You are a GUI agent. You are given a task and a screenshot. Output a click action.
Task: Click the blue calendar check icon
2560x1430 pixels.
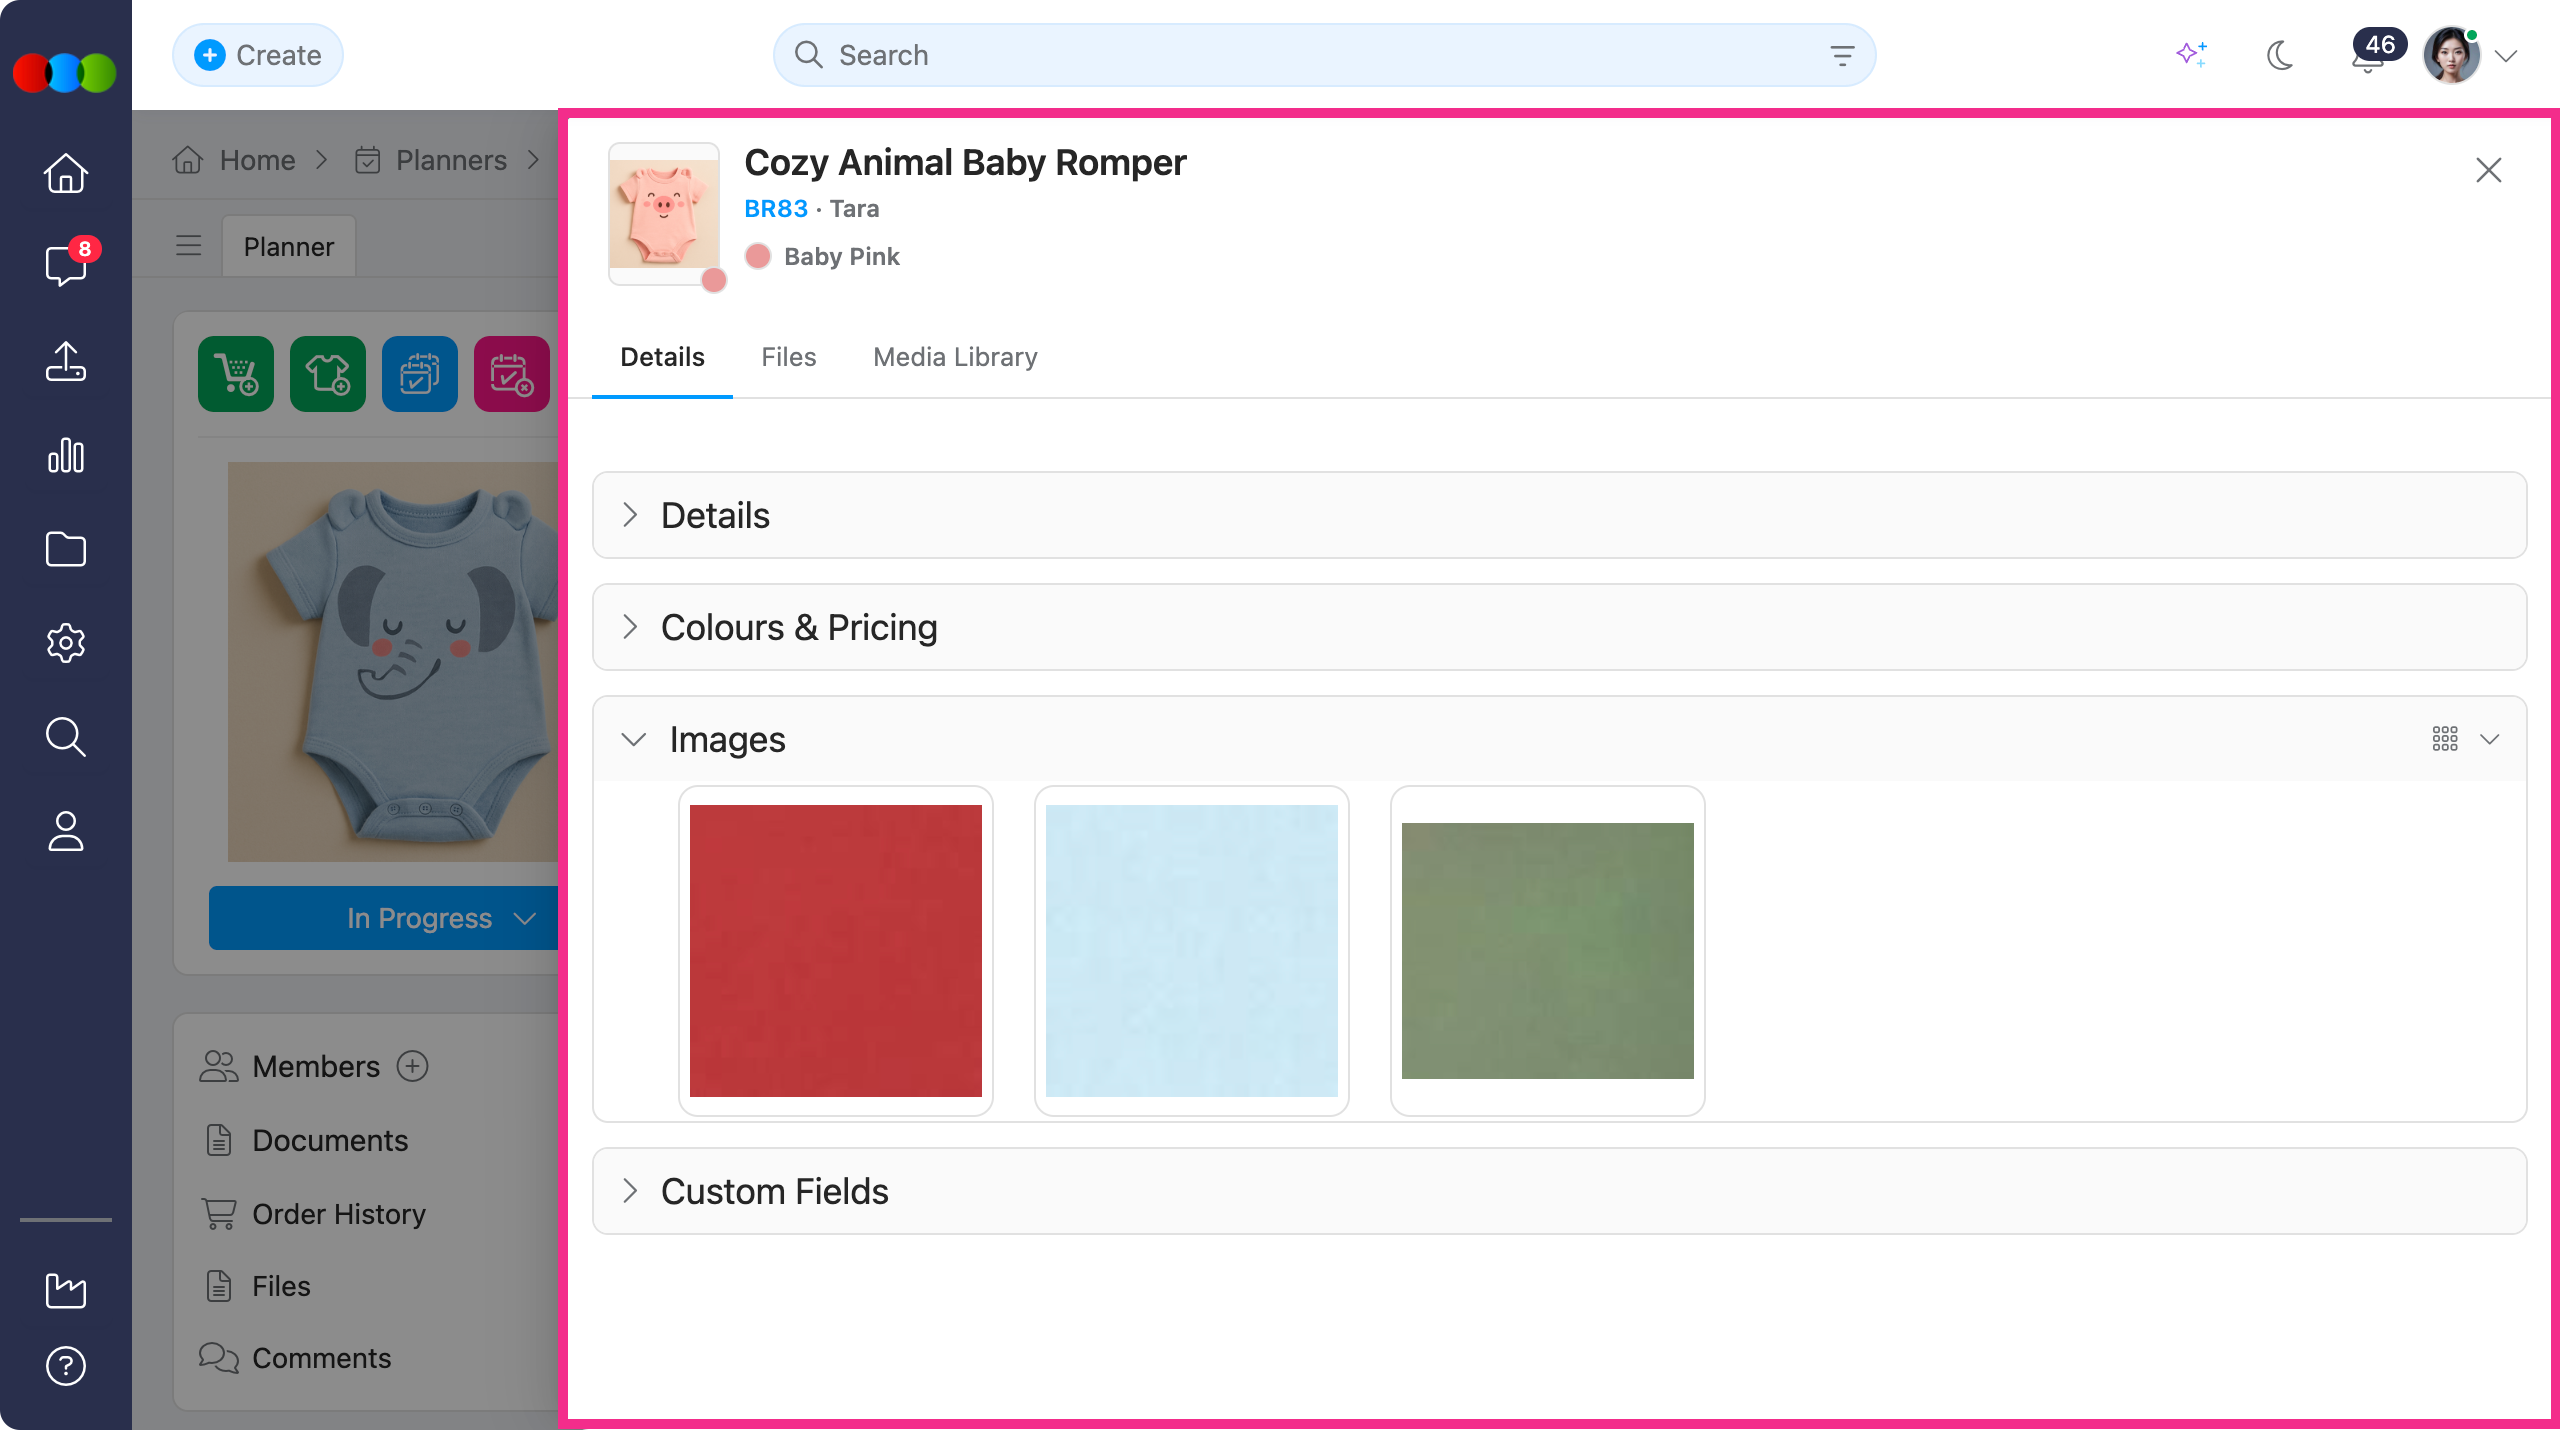(420, 374)
